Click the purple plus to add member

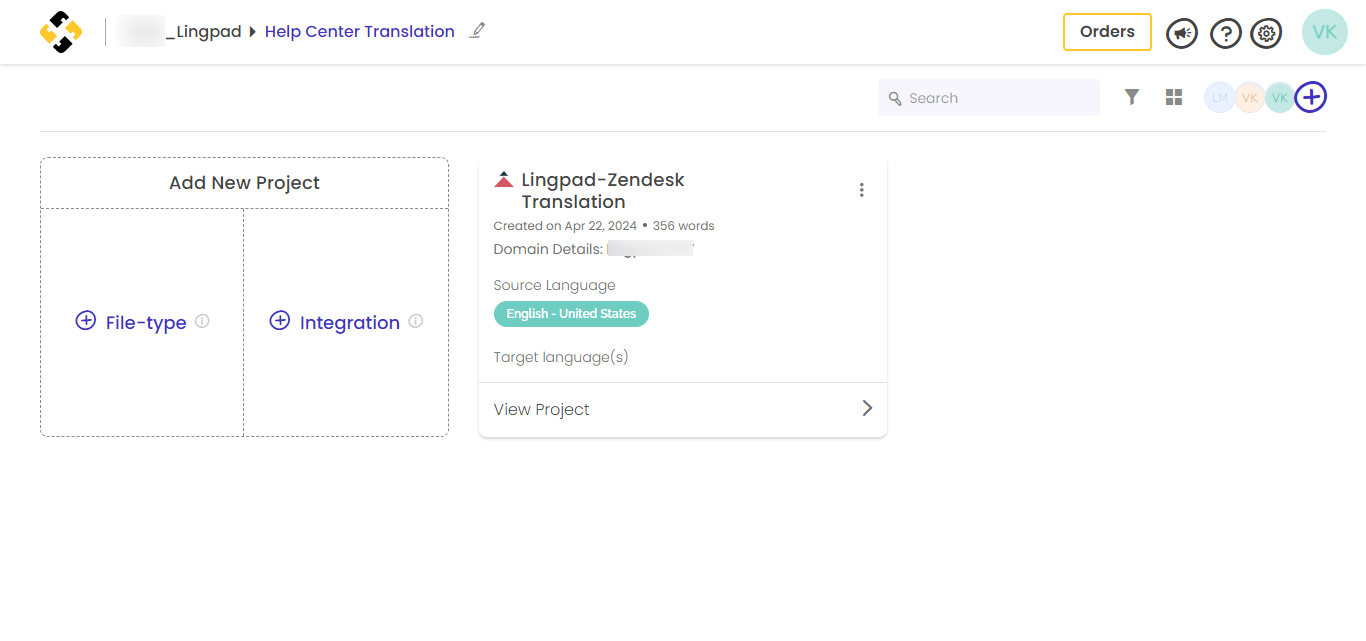(x=1311, y=97)
